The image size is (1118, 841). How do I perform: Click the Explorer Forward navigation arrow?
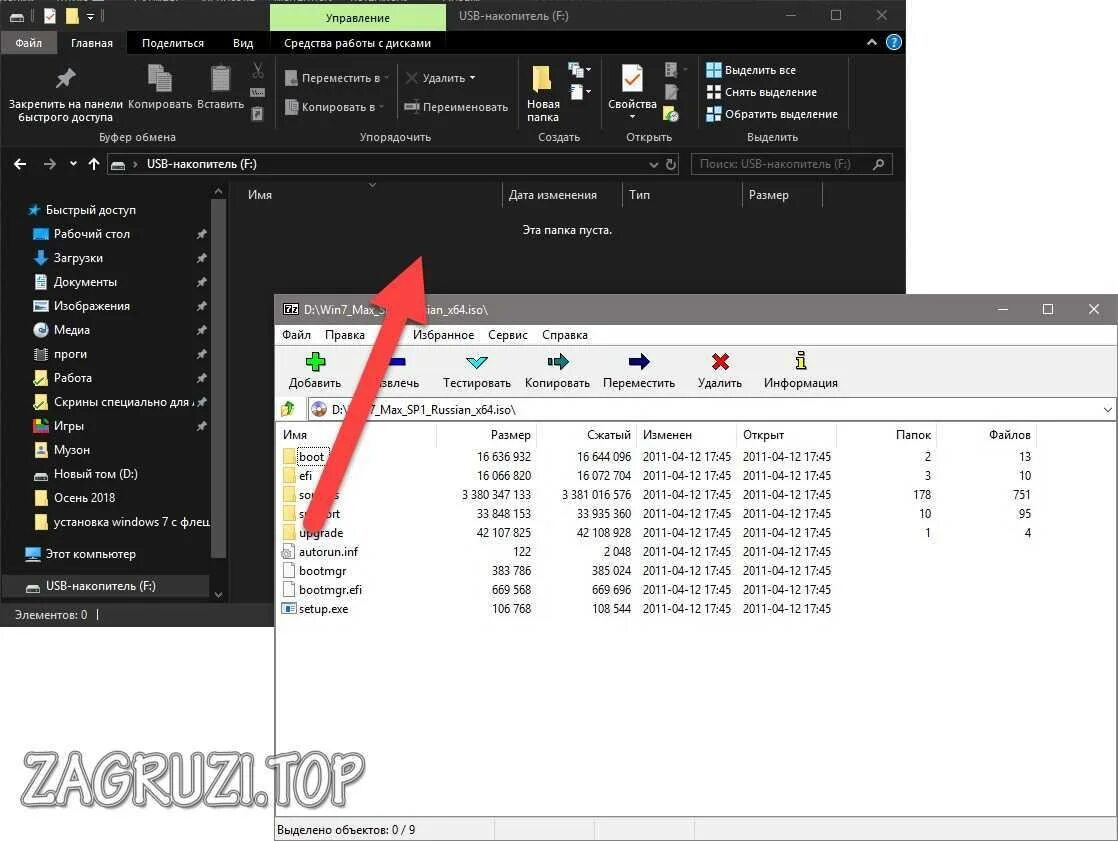pos(49,164)
